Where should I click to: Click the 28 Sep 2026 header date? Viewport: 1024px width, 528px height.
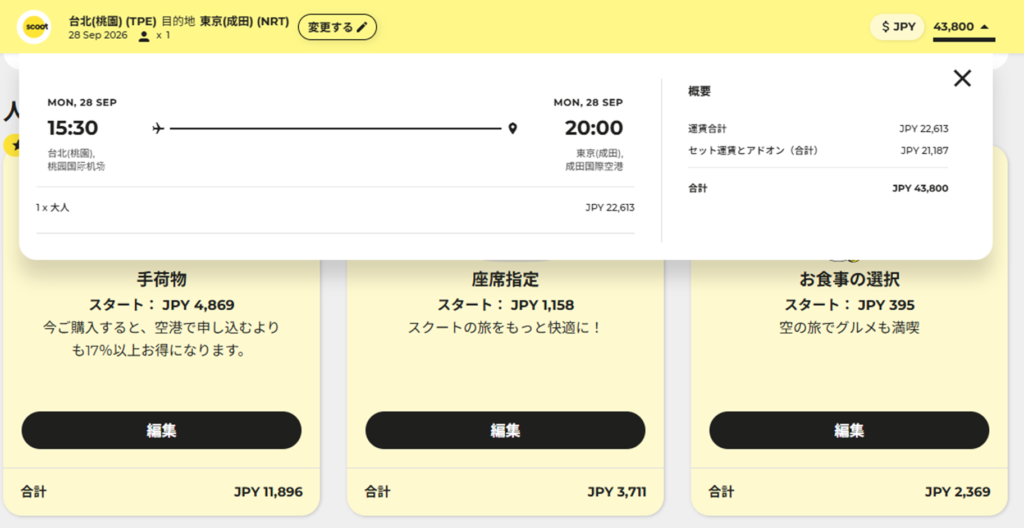(x=98, y=36)
